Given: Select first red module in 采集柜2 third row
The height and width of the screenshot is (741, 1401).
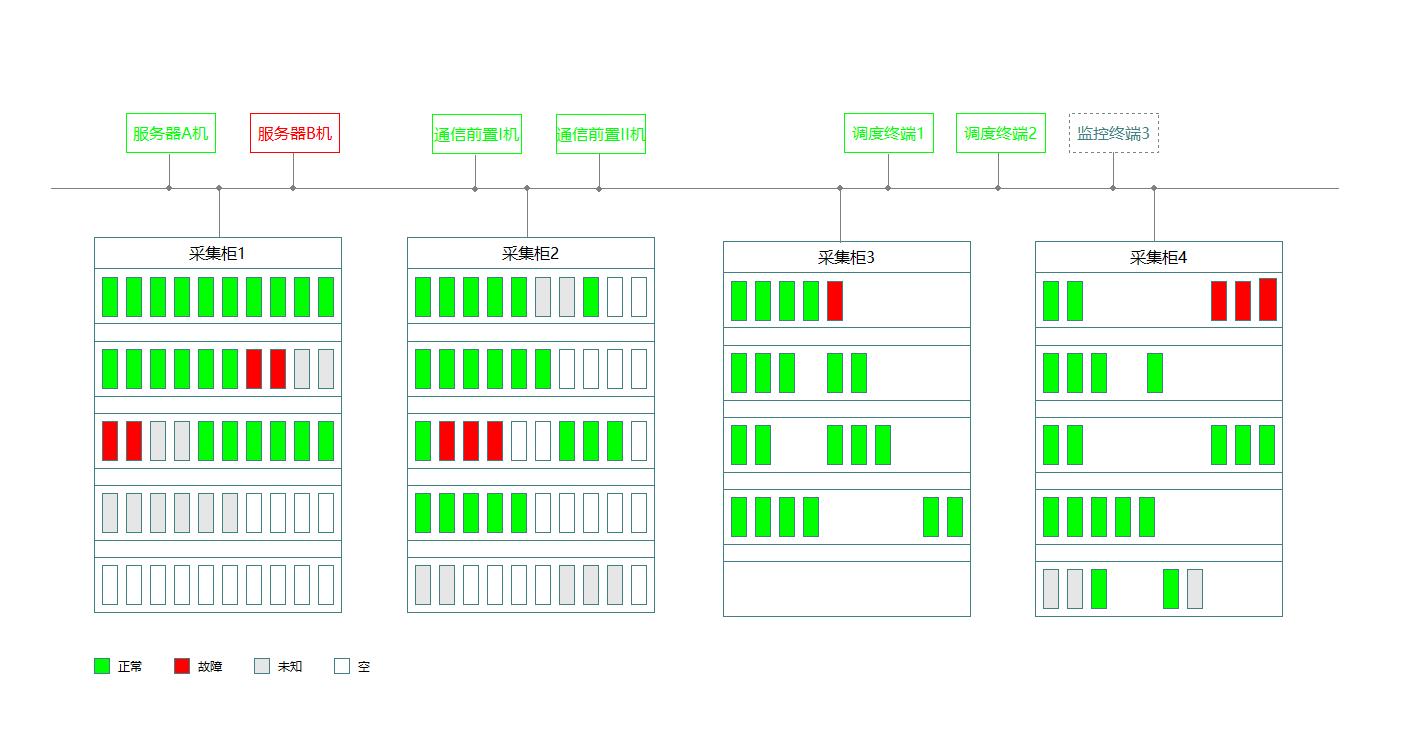Looking at the screenshot, I should click(447, 441).
